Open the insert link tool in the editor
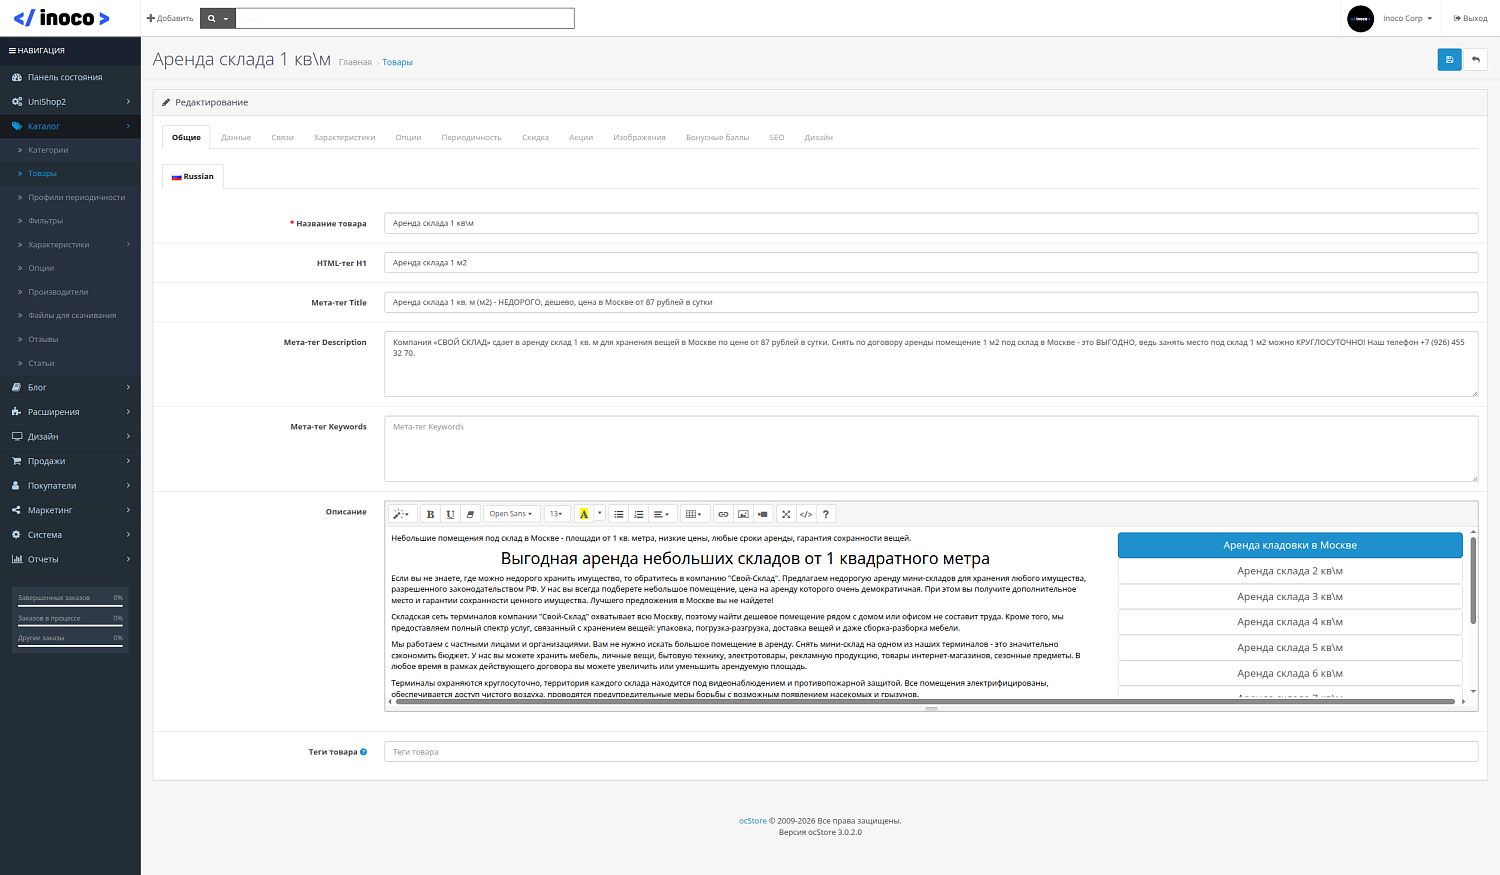This screenshot has height=875, width=1500. (x=723, y=513)
